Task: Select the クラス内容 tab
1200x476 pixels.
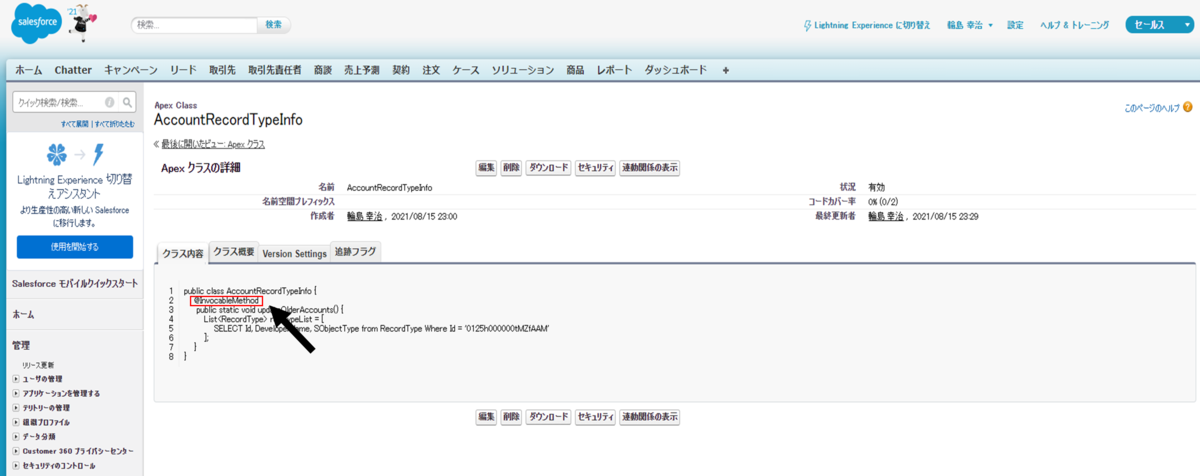Action: (183, 254)
